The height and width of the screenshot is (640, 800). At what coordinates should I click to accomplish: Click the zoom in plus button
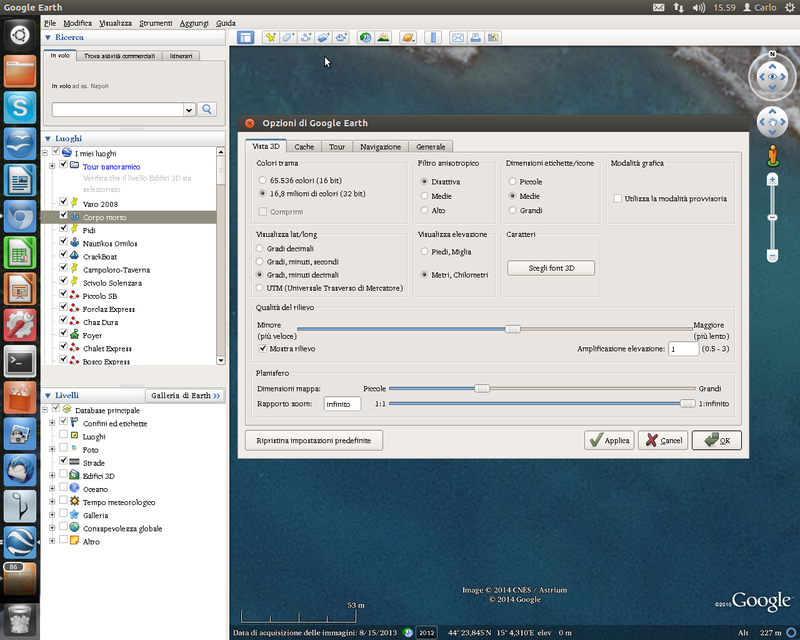point(772,179)
